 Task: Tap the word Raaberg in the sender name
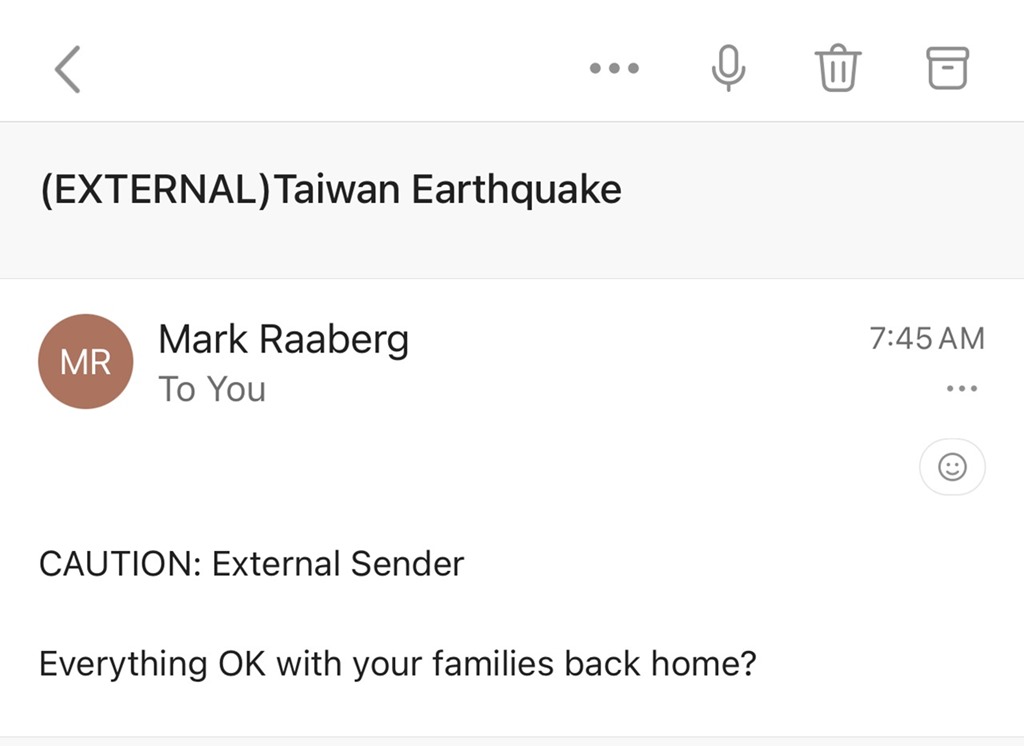pyautogui.click(x=334, y=340)
